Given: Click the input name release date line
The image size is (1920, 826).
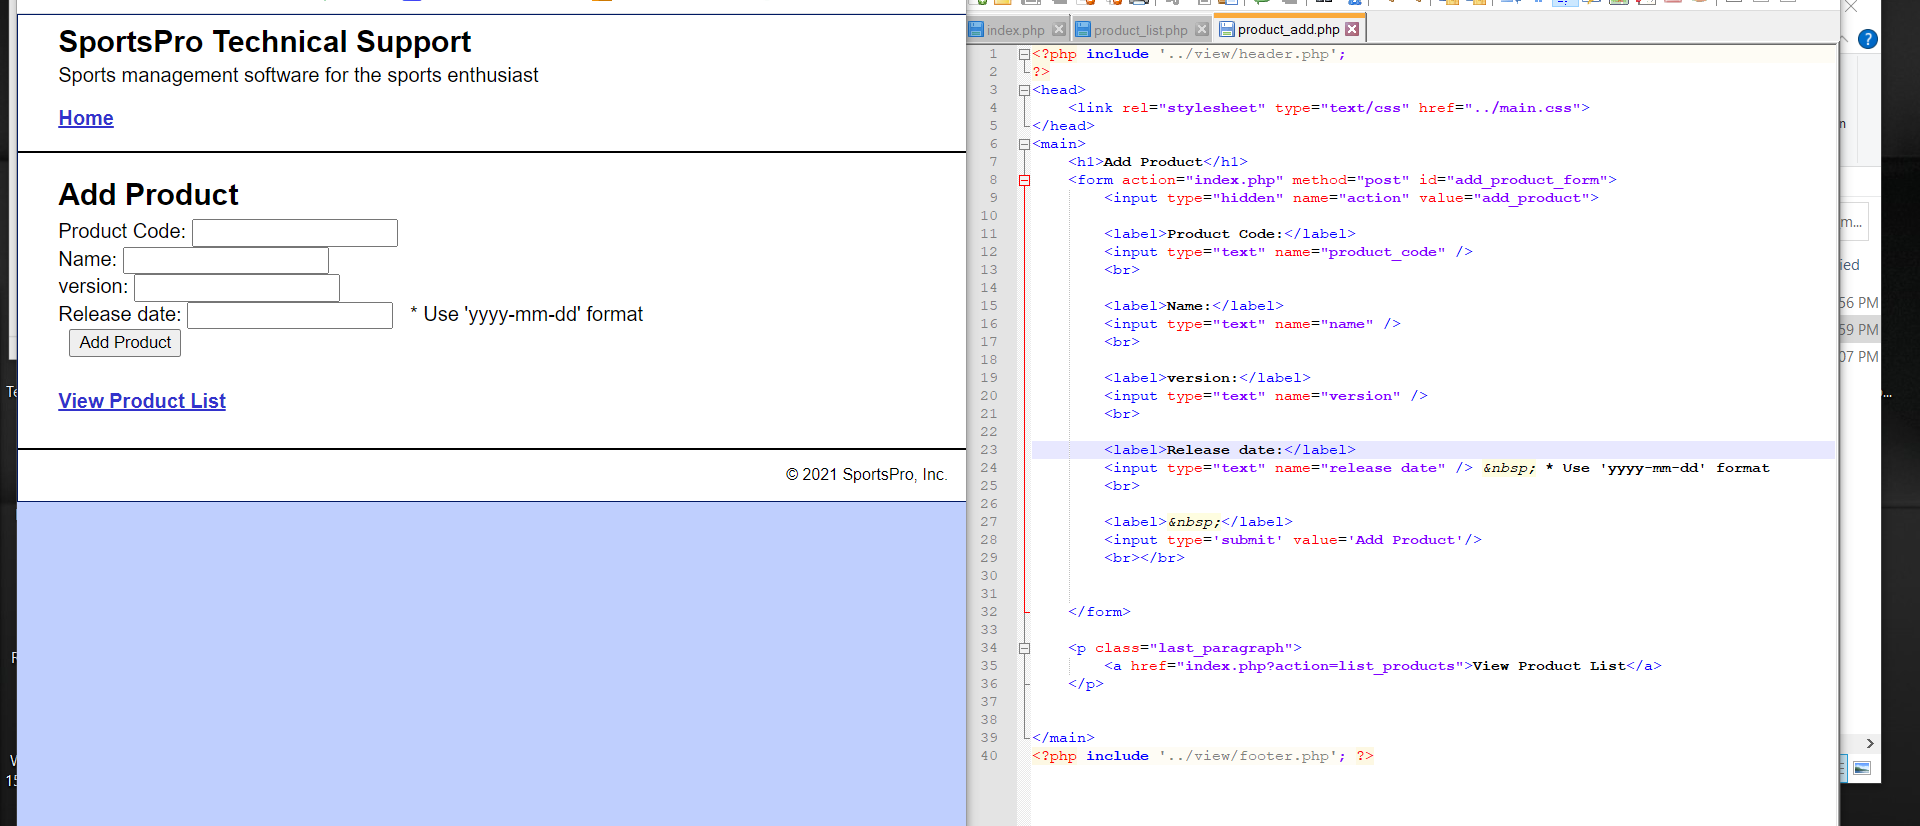Looking at the screenshot, I should (1436, 468).
